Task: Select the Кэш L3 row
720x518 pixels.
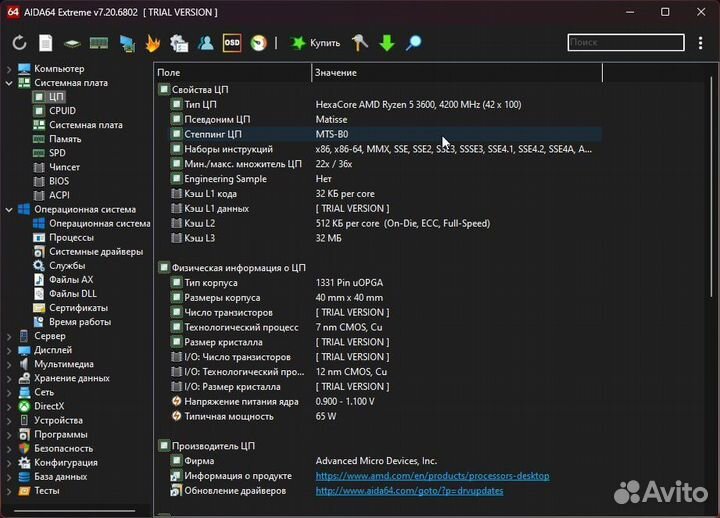Action: (x=386, y=238)
